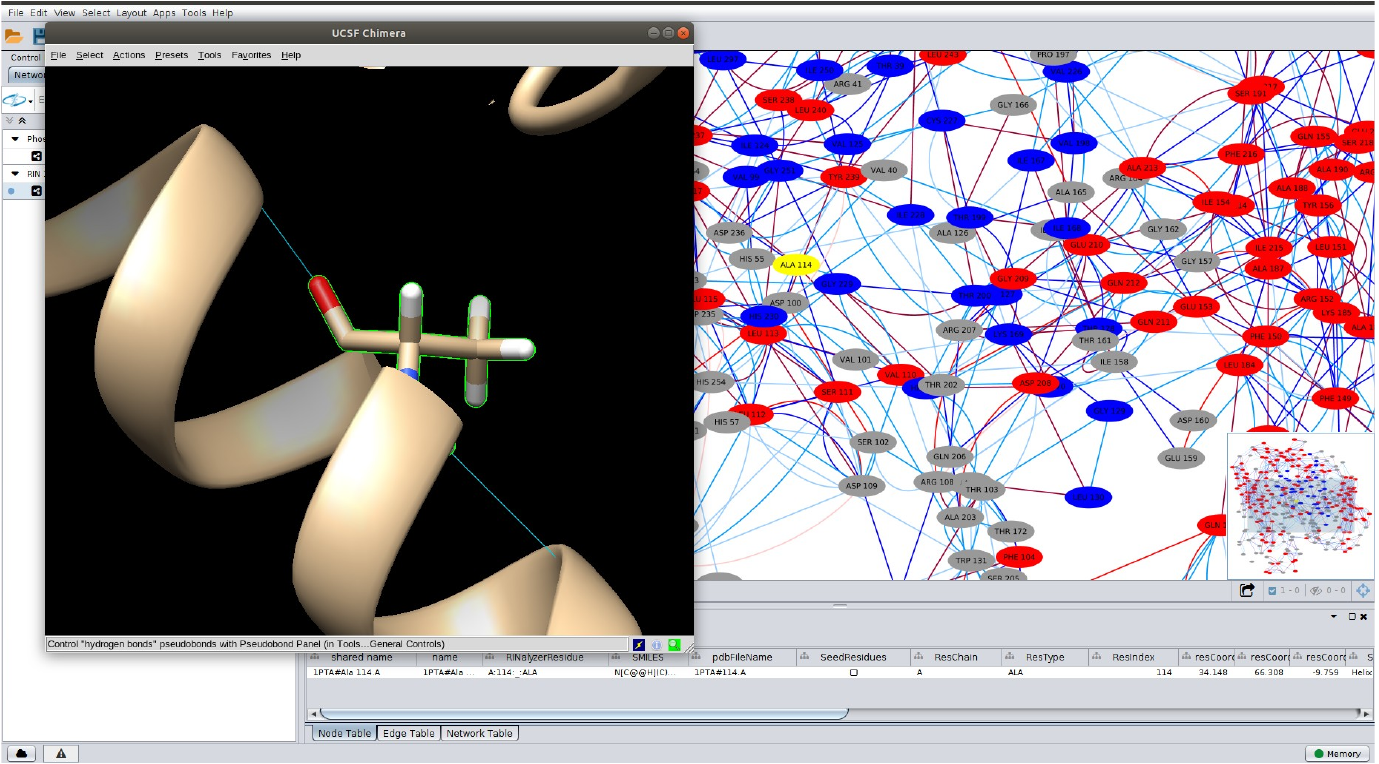Select the ASP 160 node
Viewport: 1379px width, 764px height.
point(1193,421)
